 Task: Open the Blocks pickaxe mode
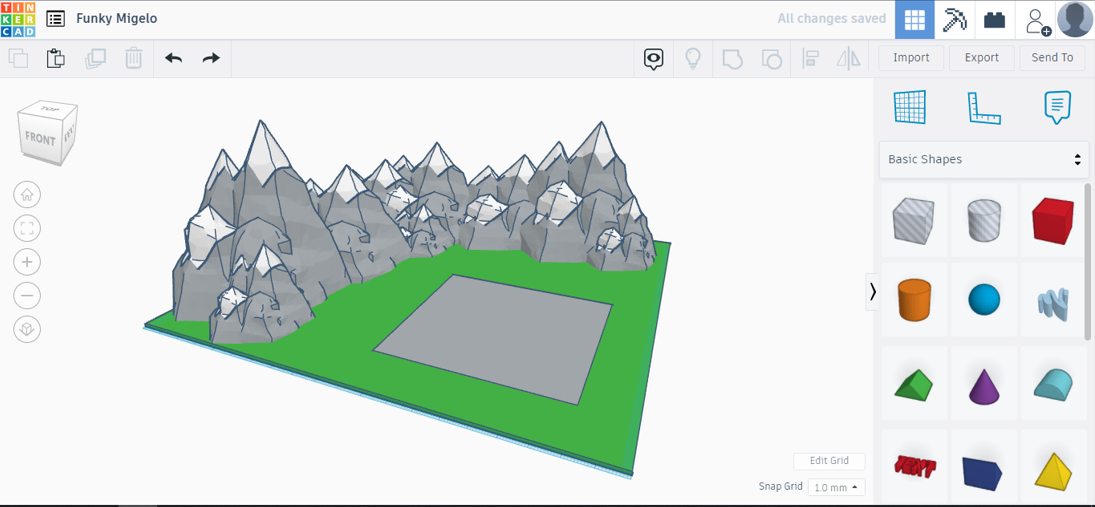tap(954, 20)
